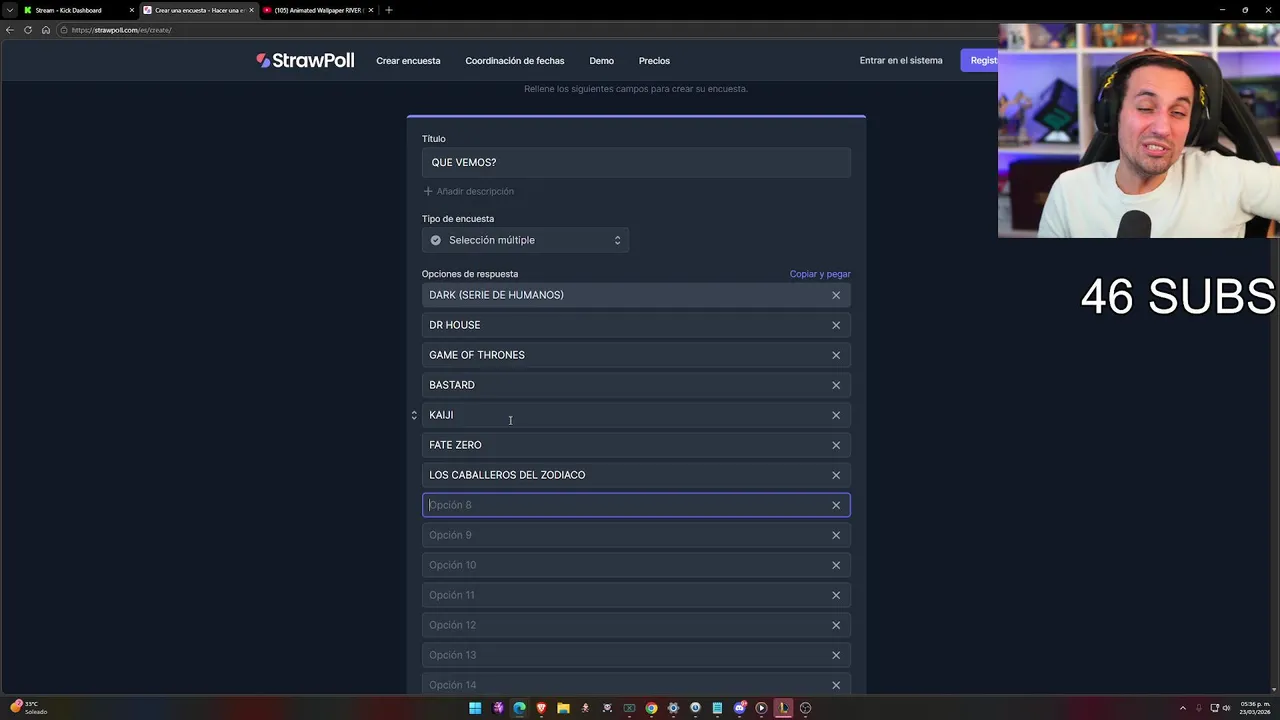1280x720 pixels.
Task: Click the X on Opción 9
Action: (836, 535)
